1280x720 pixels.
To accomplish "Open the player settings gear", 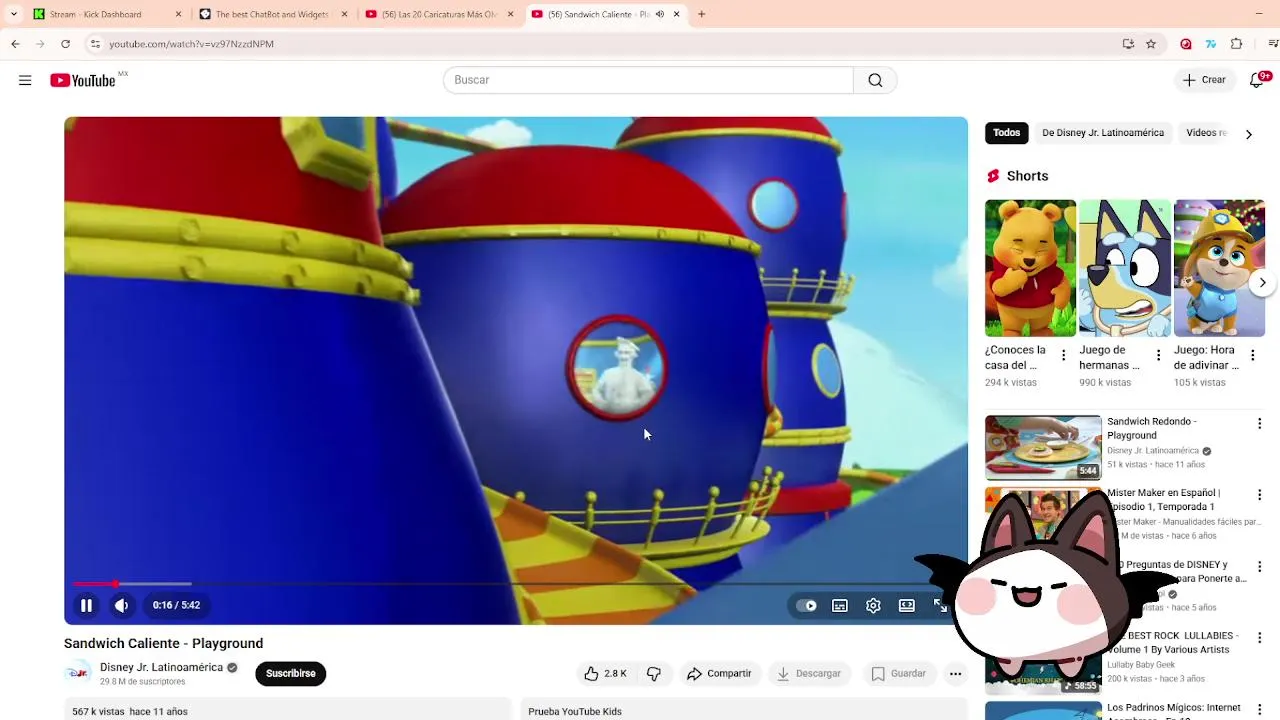I will [873, 605].
